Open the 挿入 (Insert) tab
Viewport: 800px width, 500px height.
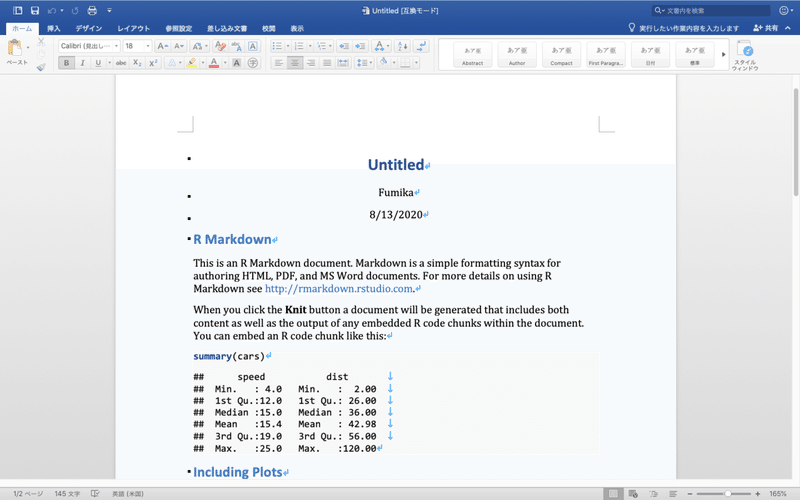pos(54,29)
